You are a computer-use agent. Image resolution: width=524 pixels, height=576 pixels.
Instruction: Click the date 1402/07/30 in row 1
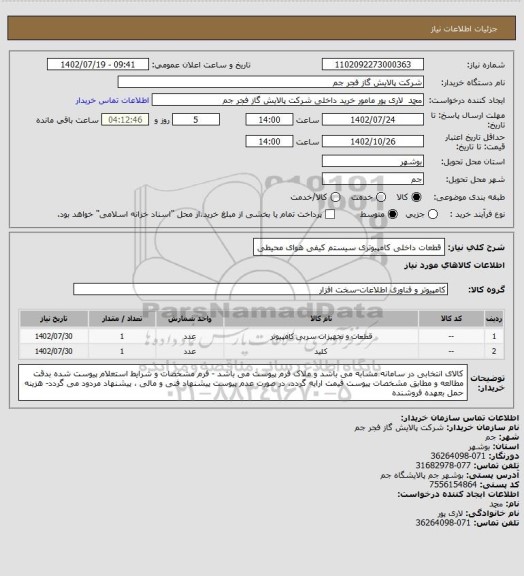tap(54, 336)
